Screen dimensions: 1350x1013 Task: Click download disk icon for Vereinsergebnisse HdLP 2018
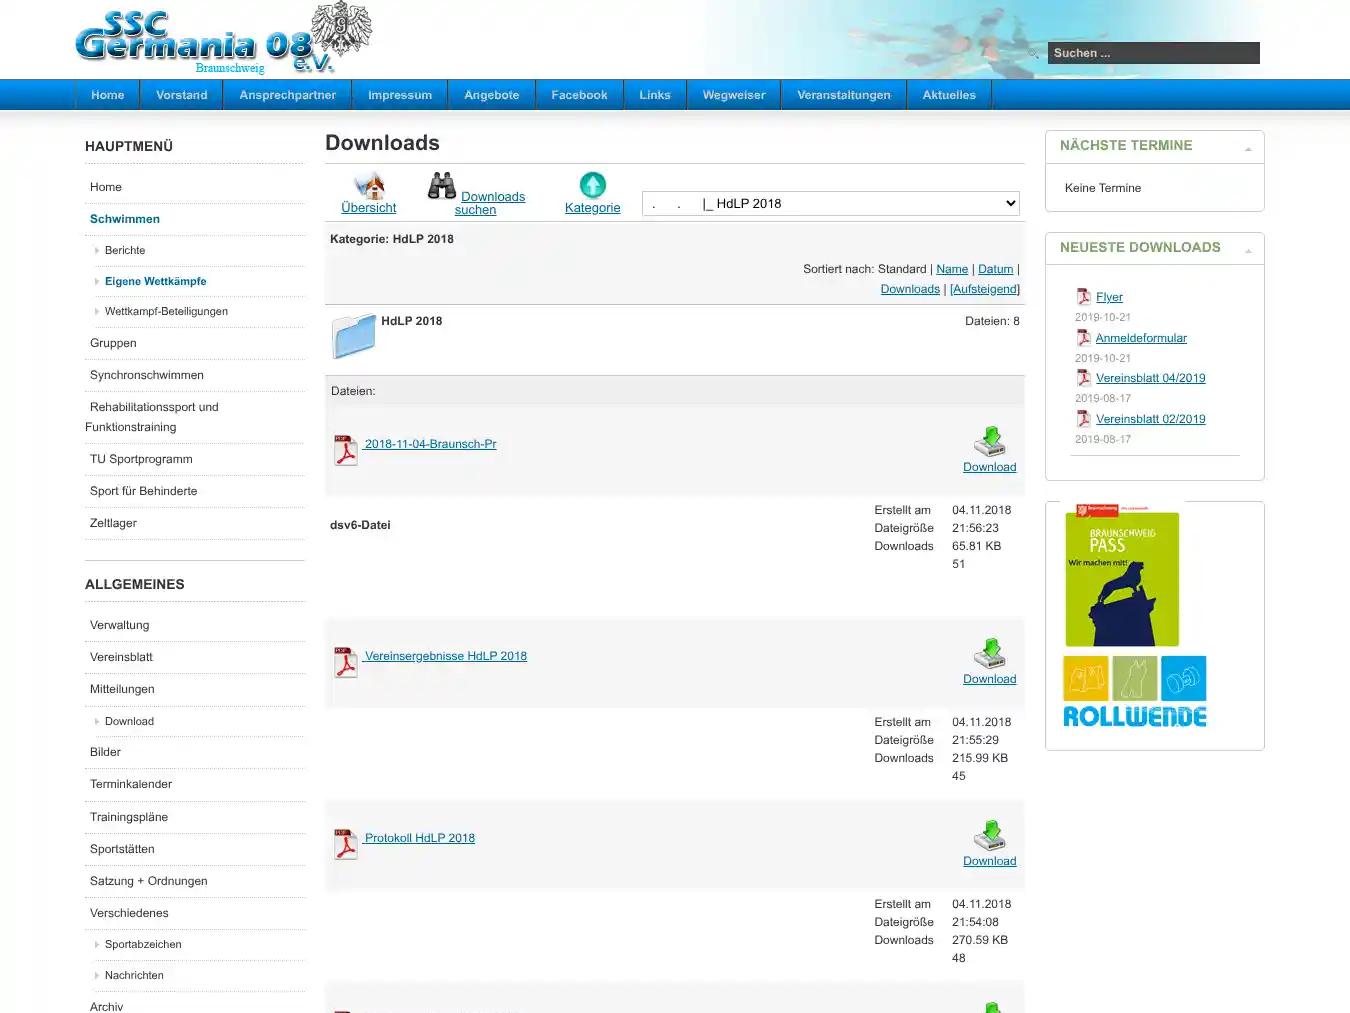pyautogui.click(x=989, y=653)
